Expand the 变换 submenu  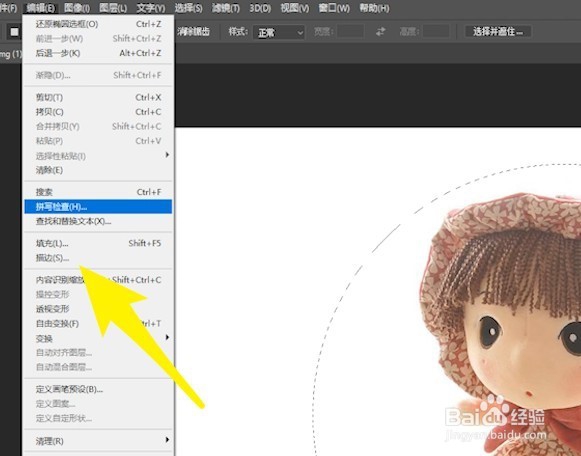(x=99, y=338)
